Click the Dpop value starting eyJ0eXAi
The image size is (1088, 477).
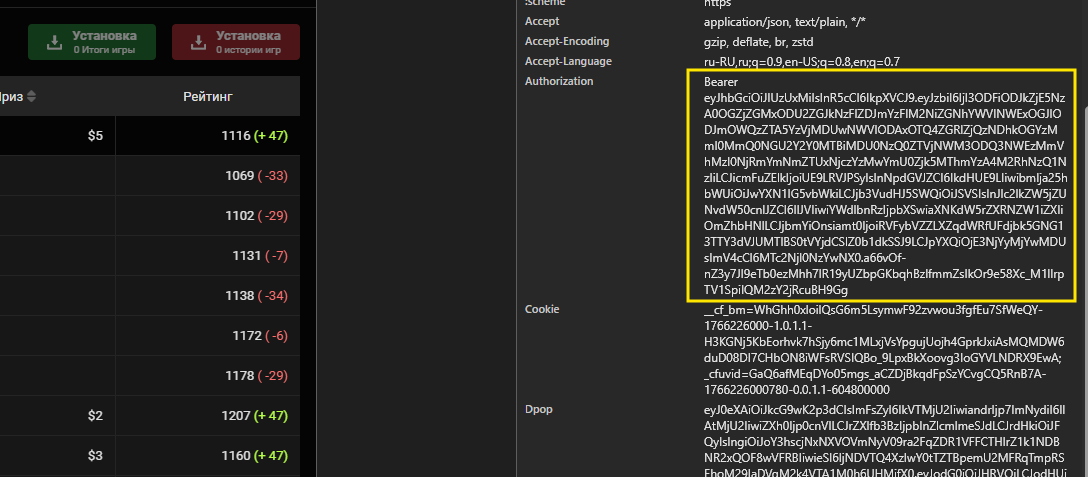click(885, 440)
